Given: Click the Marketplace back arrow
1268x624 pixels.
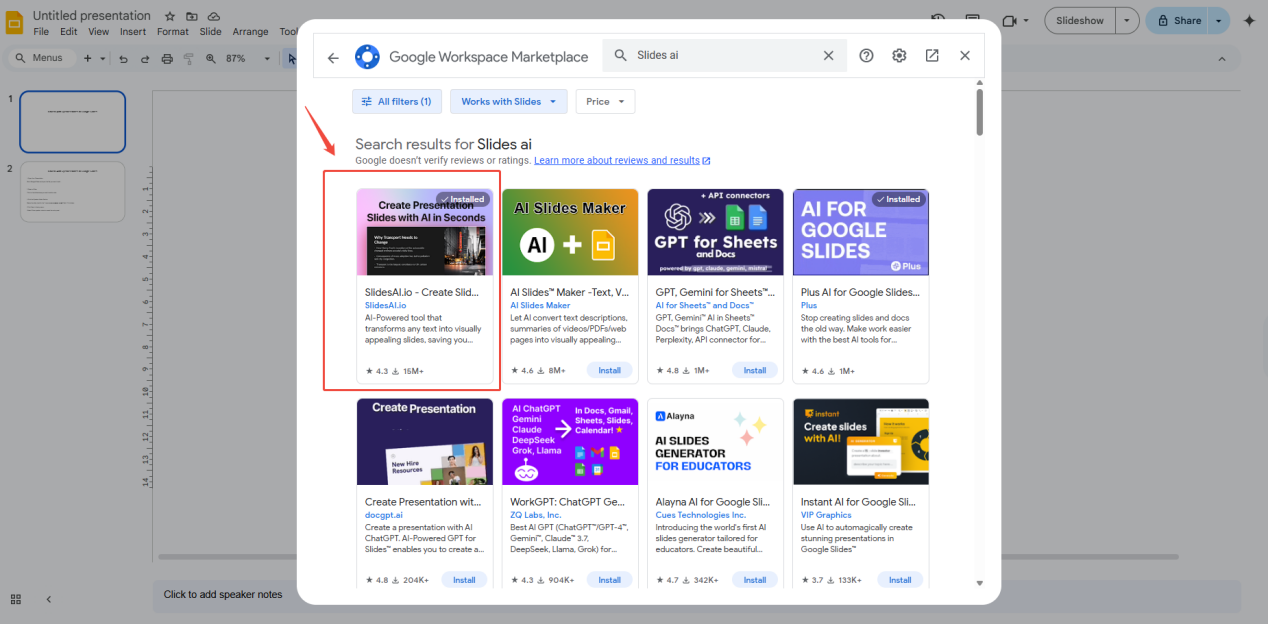Looking at the screenshot, I should click(333, 57).
